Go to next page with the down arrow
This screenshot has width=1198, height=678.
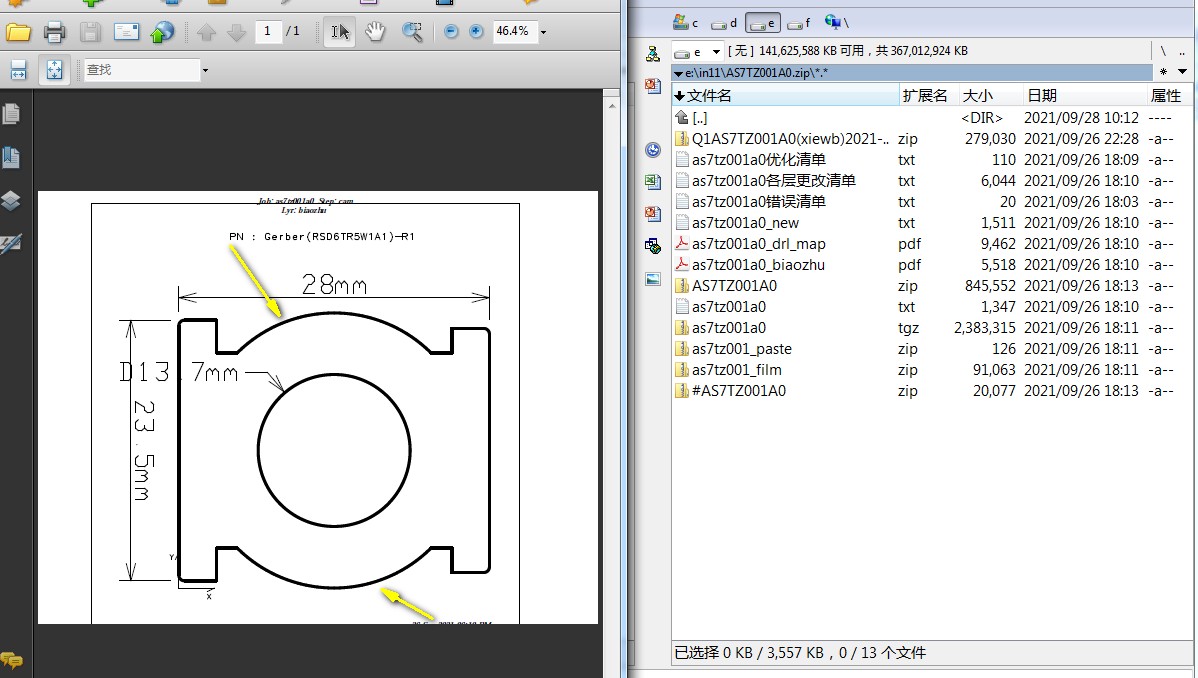pyautogui.click(x=236, y=32)
